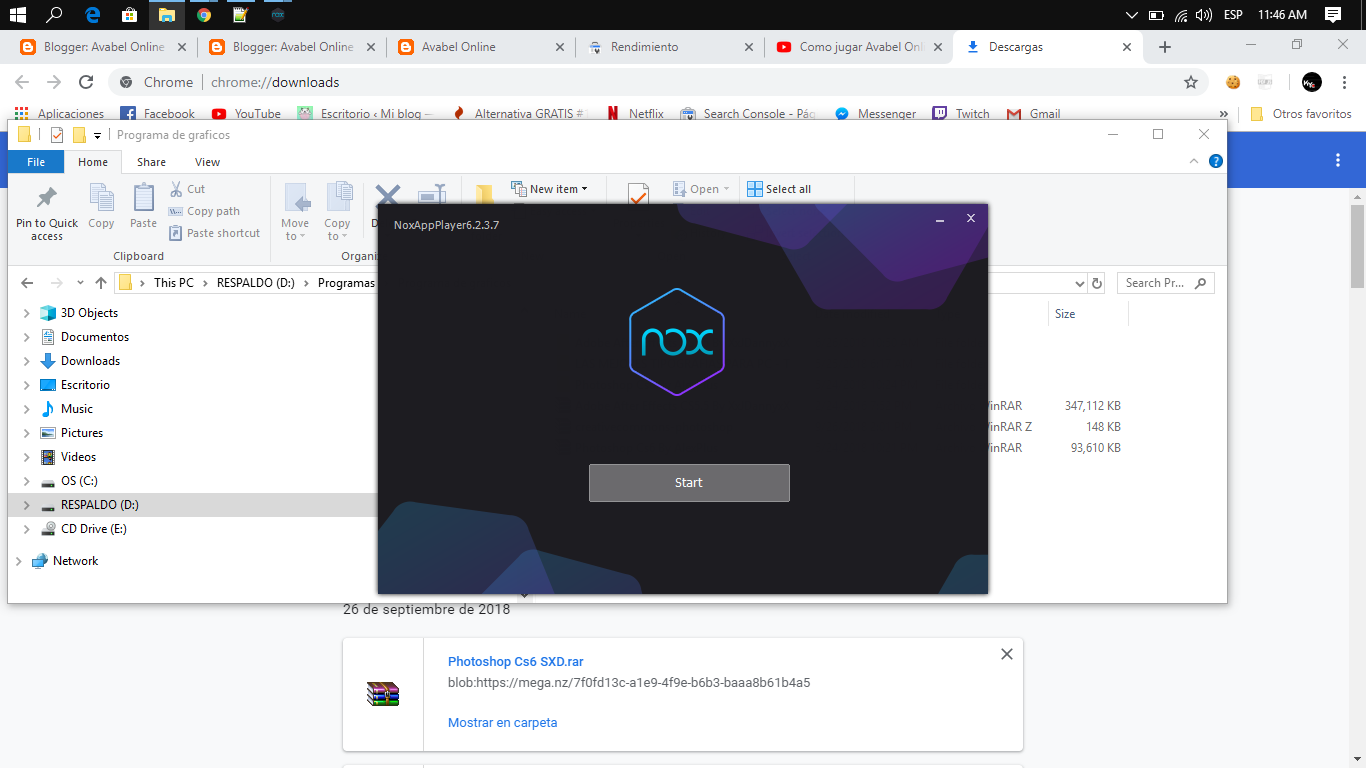Switch to the Como jugar Avabel YouTube tab
Screen dimensions: 1366x768
pos(859,47)
